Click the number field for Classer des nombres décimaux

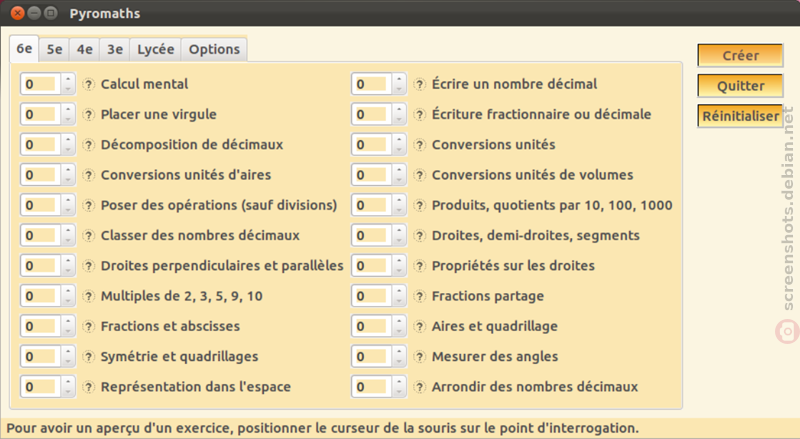click(x=41, y=236)
